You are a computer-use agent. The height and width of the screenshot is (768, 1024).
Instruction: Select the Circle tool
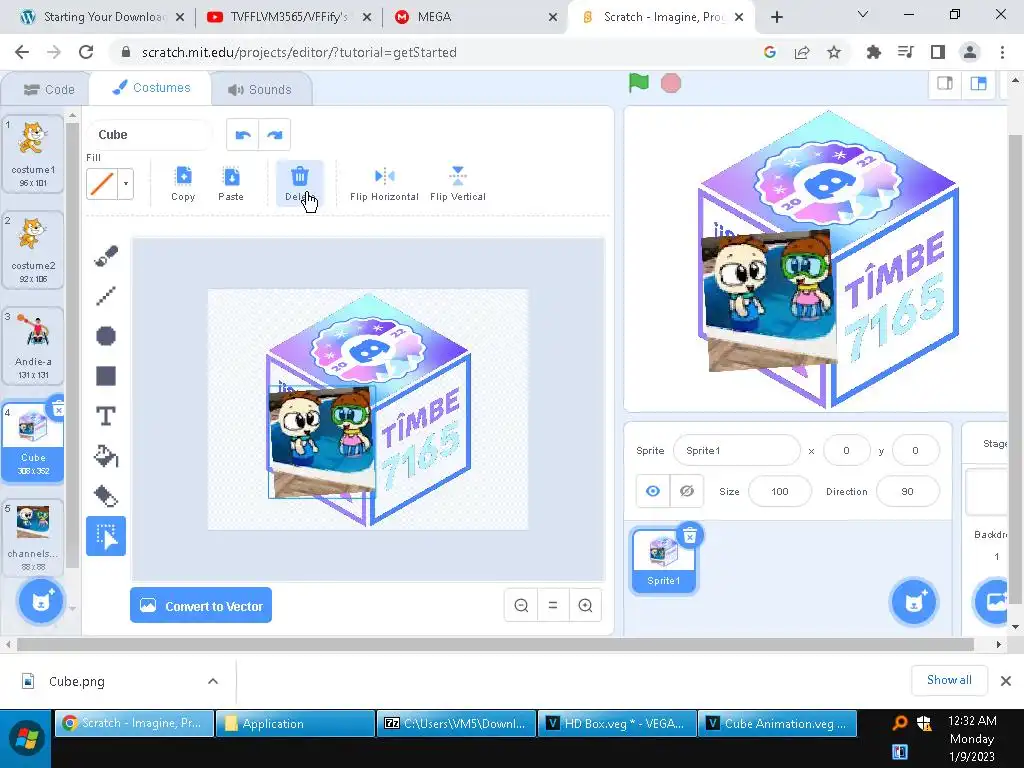coord(106,336)
